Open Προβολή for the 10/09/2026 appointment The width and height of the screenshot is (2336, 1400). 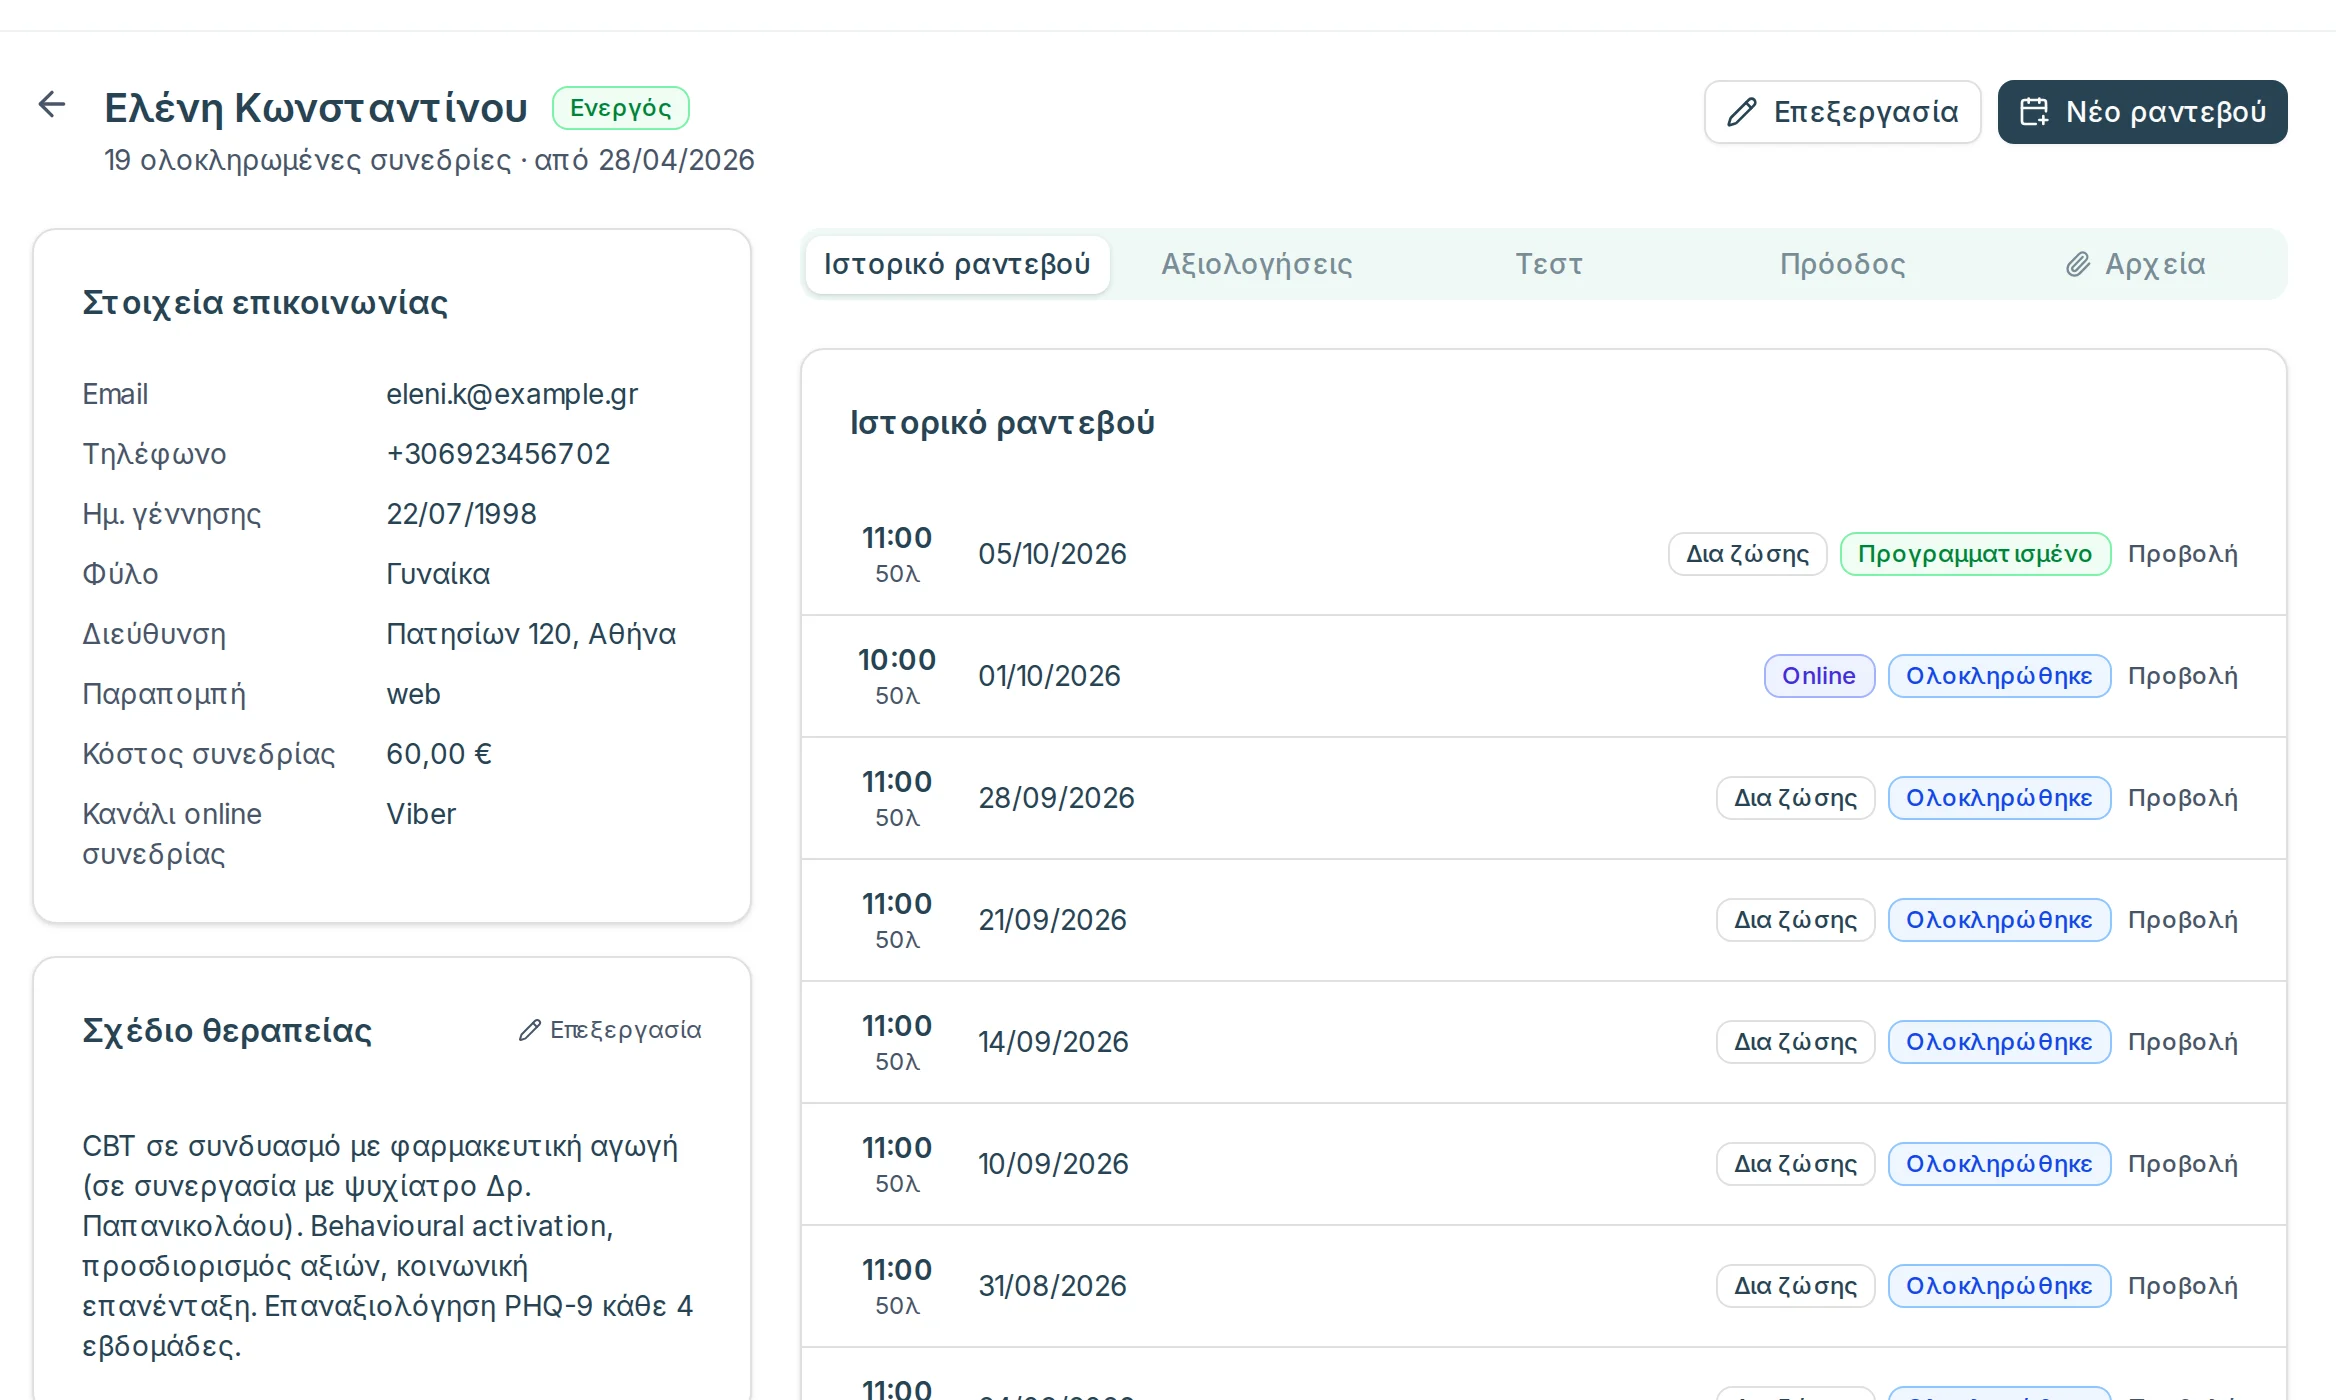[x=2182, y=1164]
